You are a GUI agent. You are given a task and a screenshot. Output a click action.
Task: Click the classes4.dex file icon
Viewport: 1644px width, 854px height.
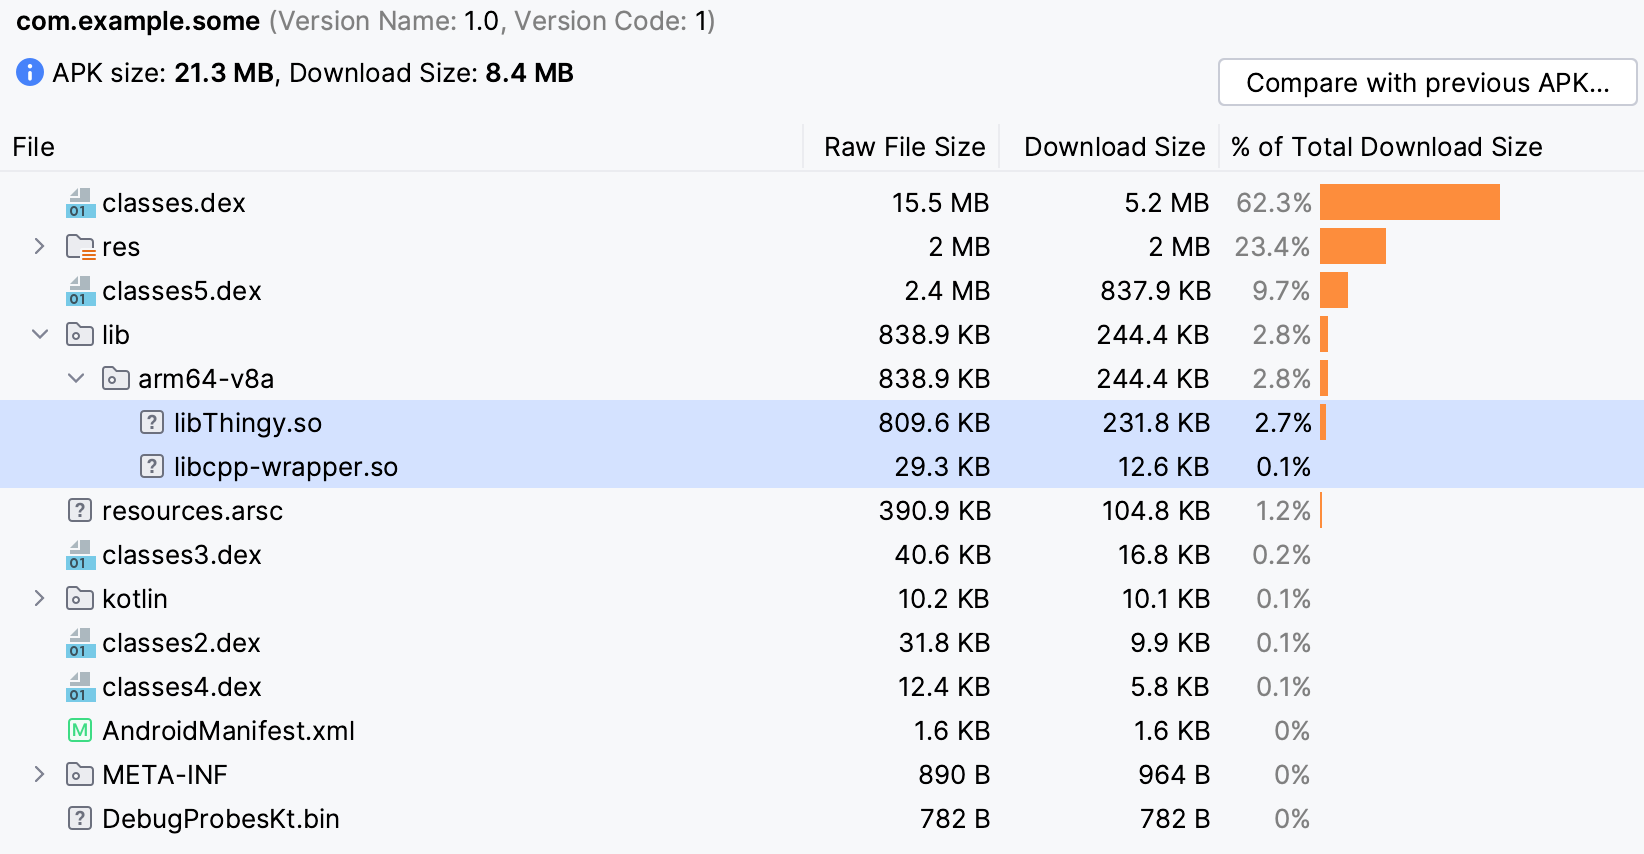pos(80,687)
